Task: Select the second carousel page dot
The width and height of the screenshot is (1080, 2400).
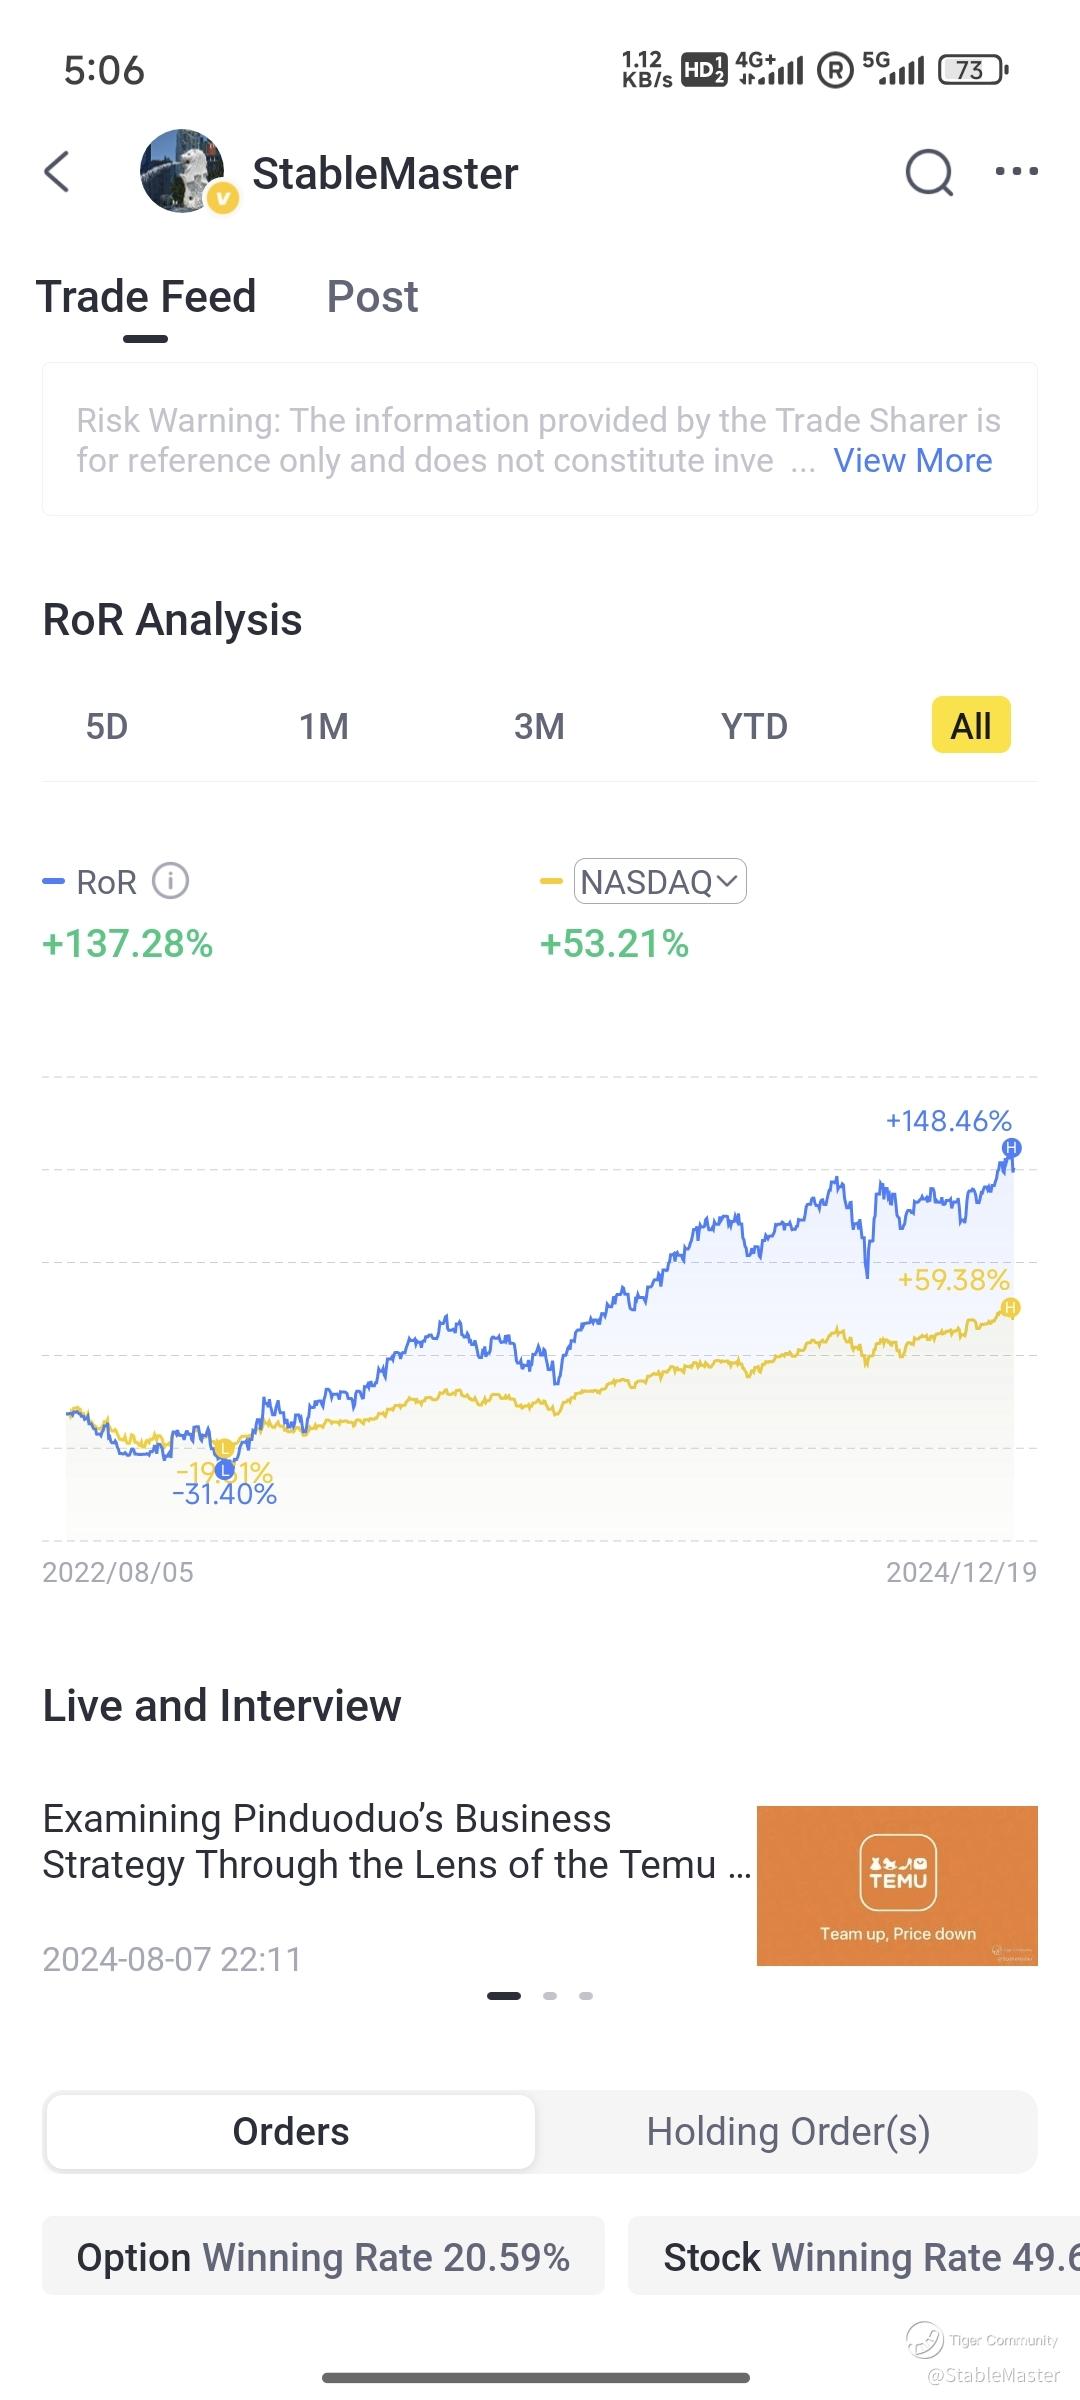Action: pyautogui.click(x=550, y=1995)
